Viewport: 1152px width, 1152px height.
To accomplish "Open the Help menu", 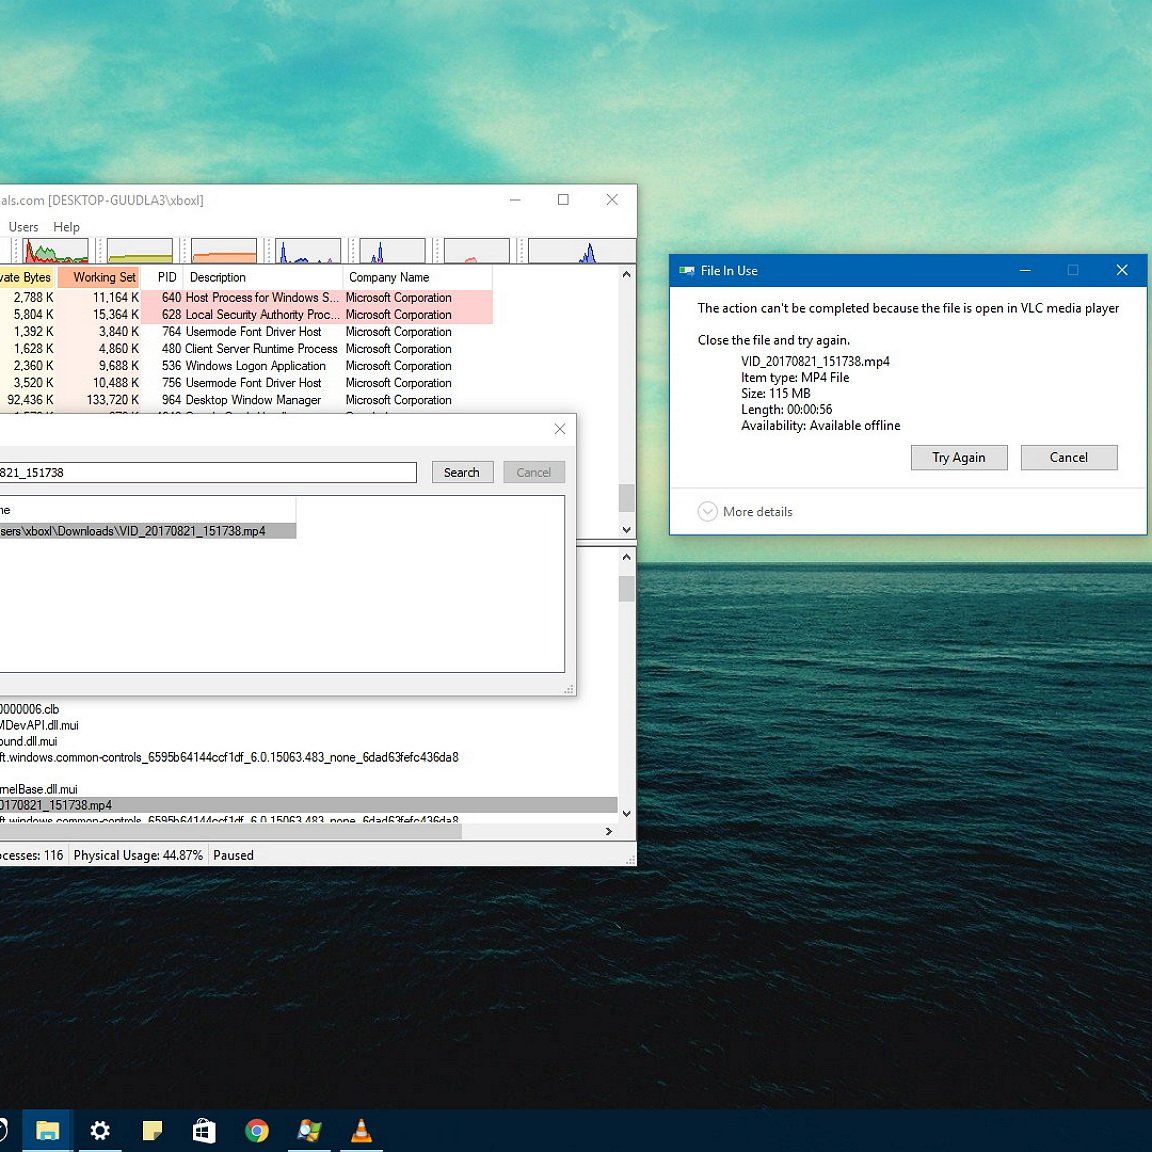I will coord(66,227).
